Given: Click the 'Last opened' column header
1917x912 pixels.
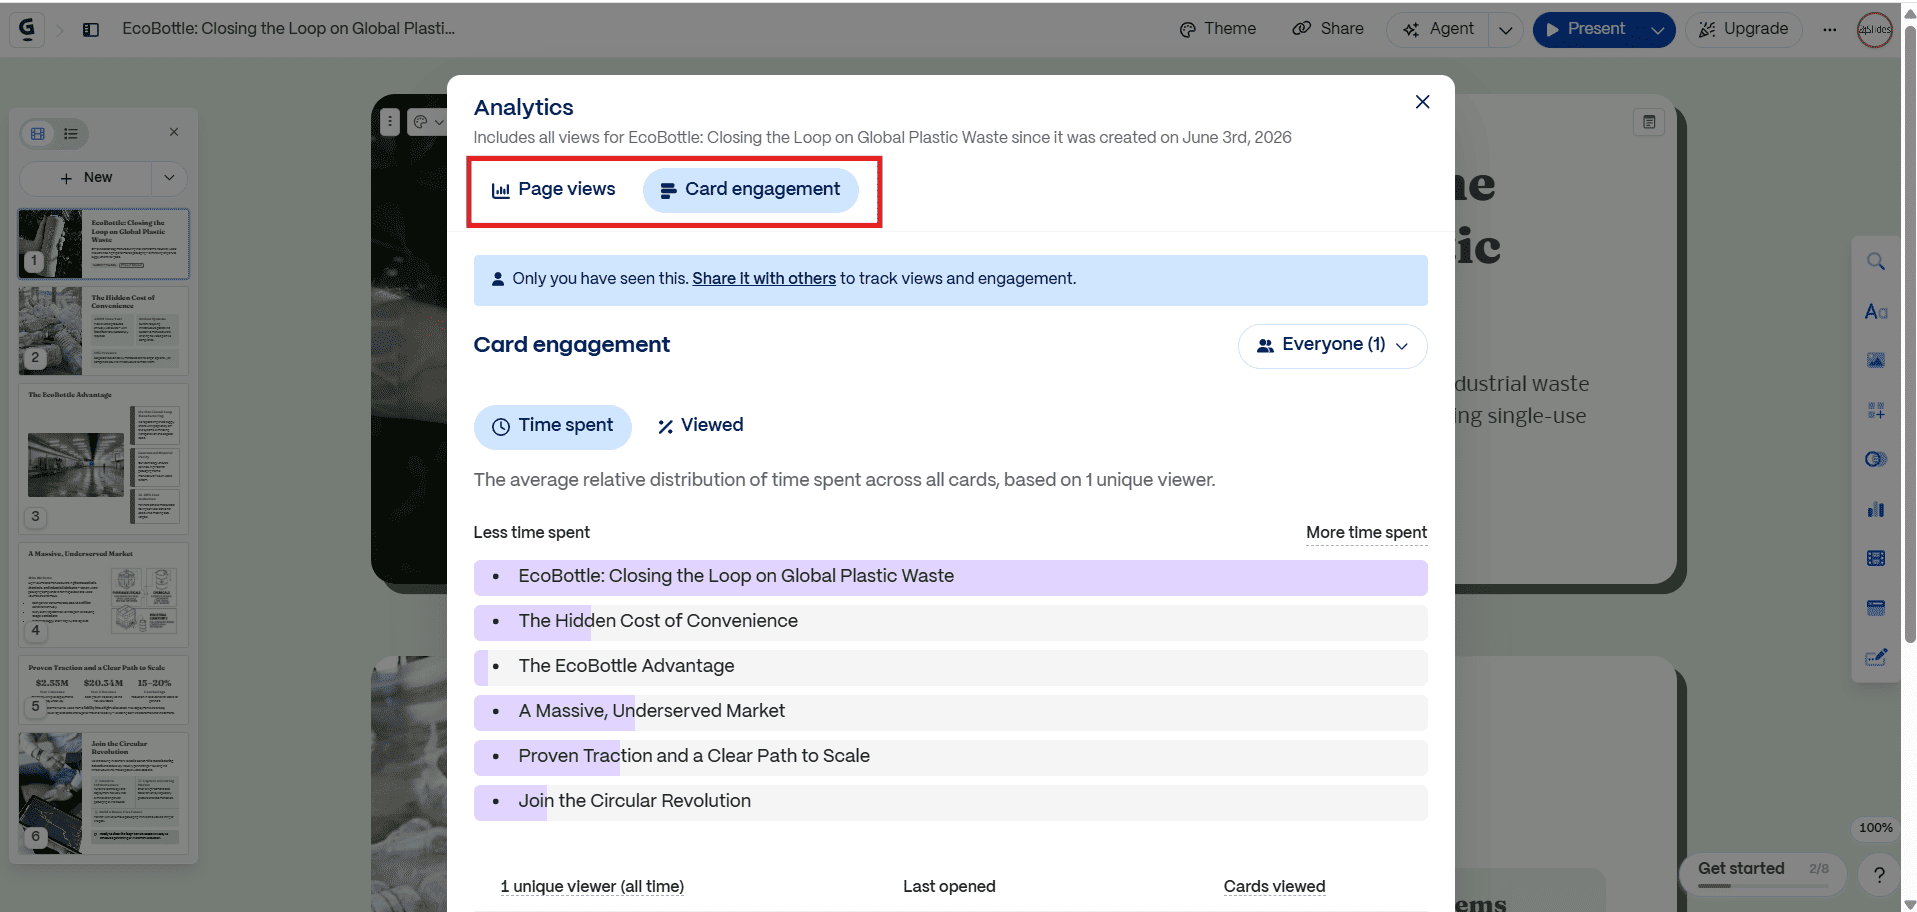Looking at the screenshot, I should pos(949,887).
